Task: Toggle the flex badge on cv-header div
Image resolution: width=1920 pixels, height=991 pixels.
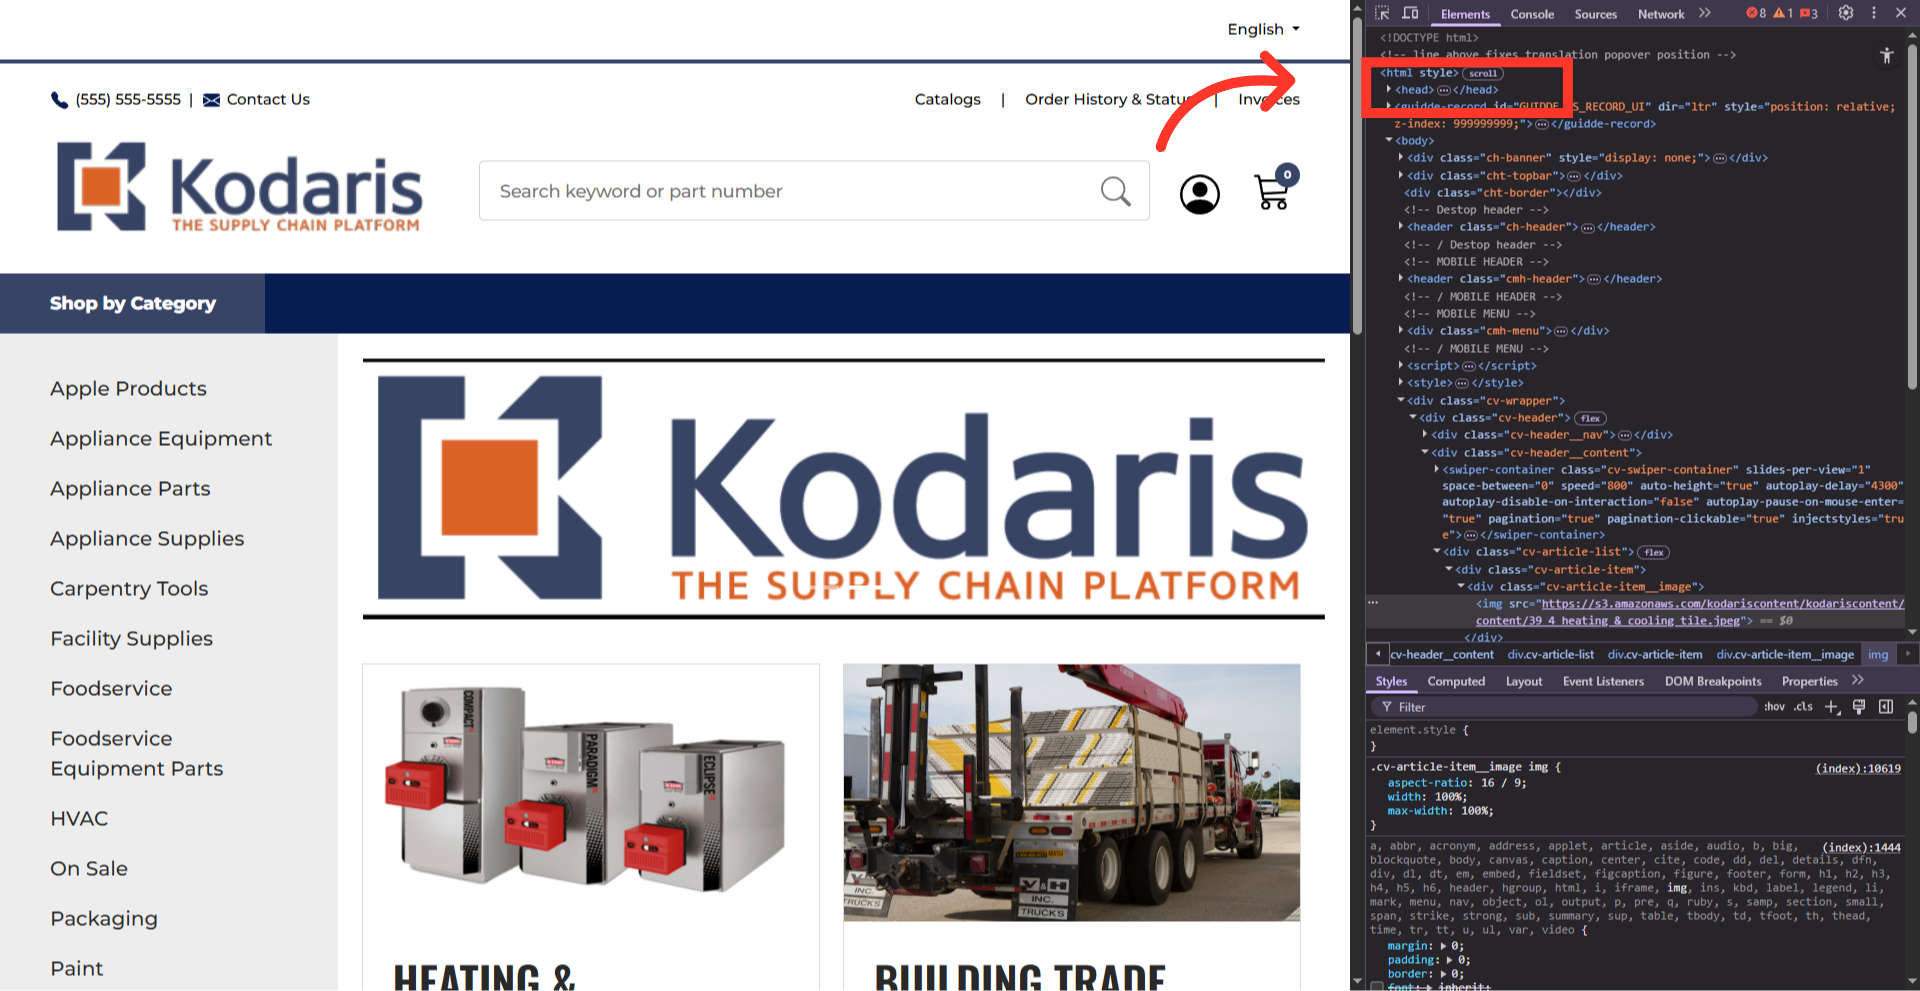Action: pyautogui.click(x=1591, y=418)
